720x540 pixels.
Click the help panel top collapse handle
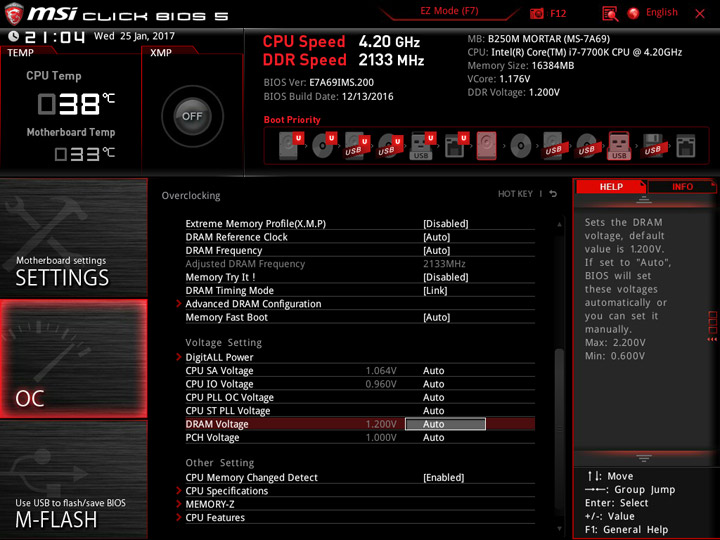(644, 200)
